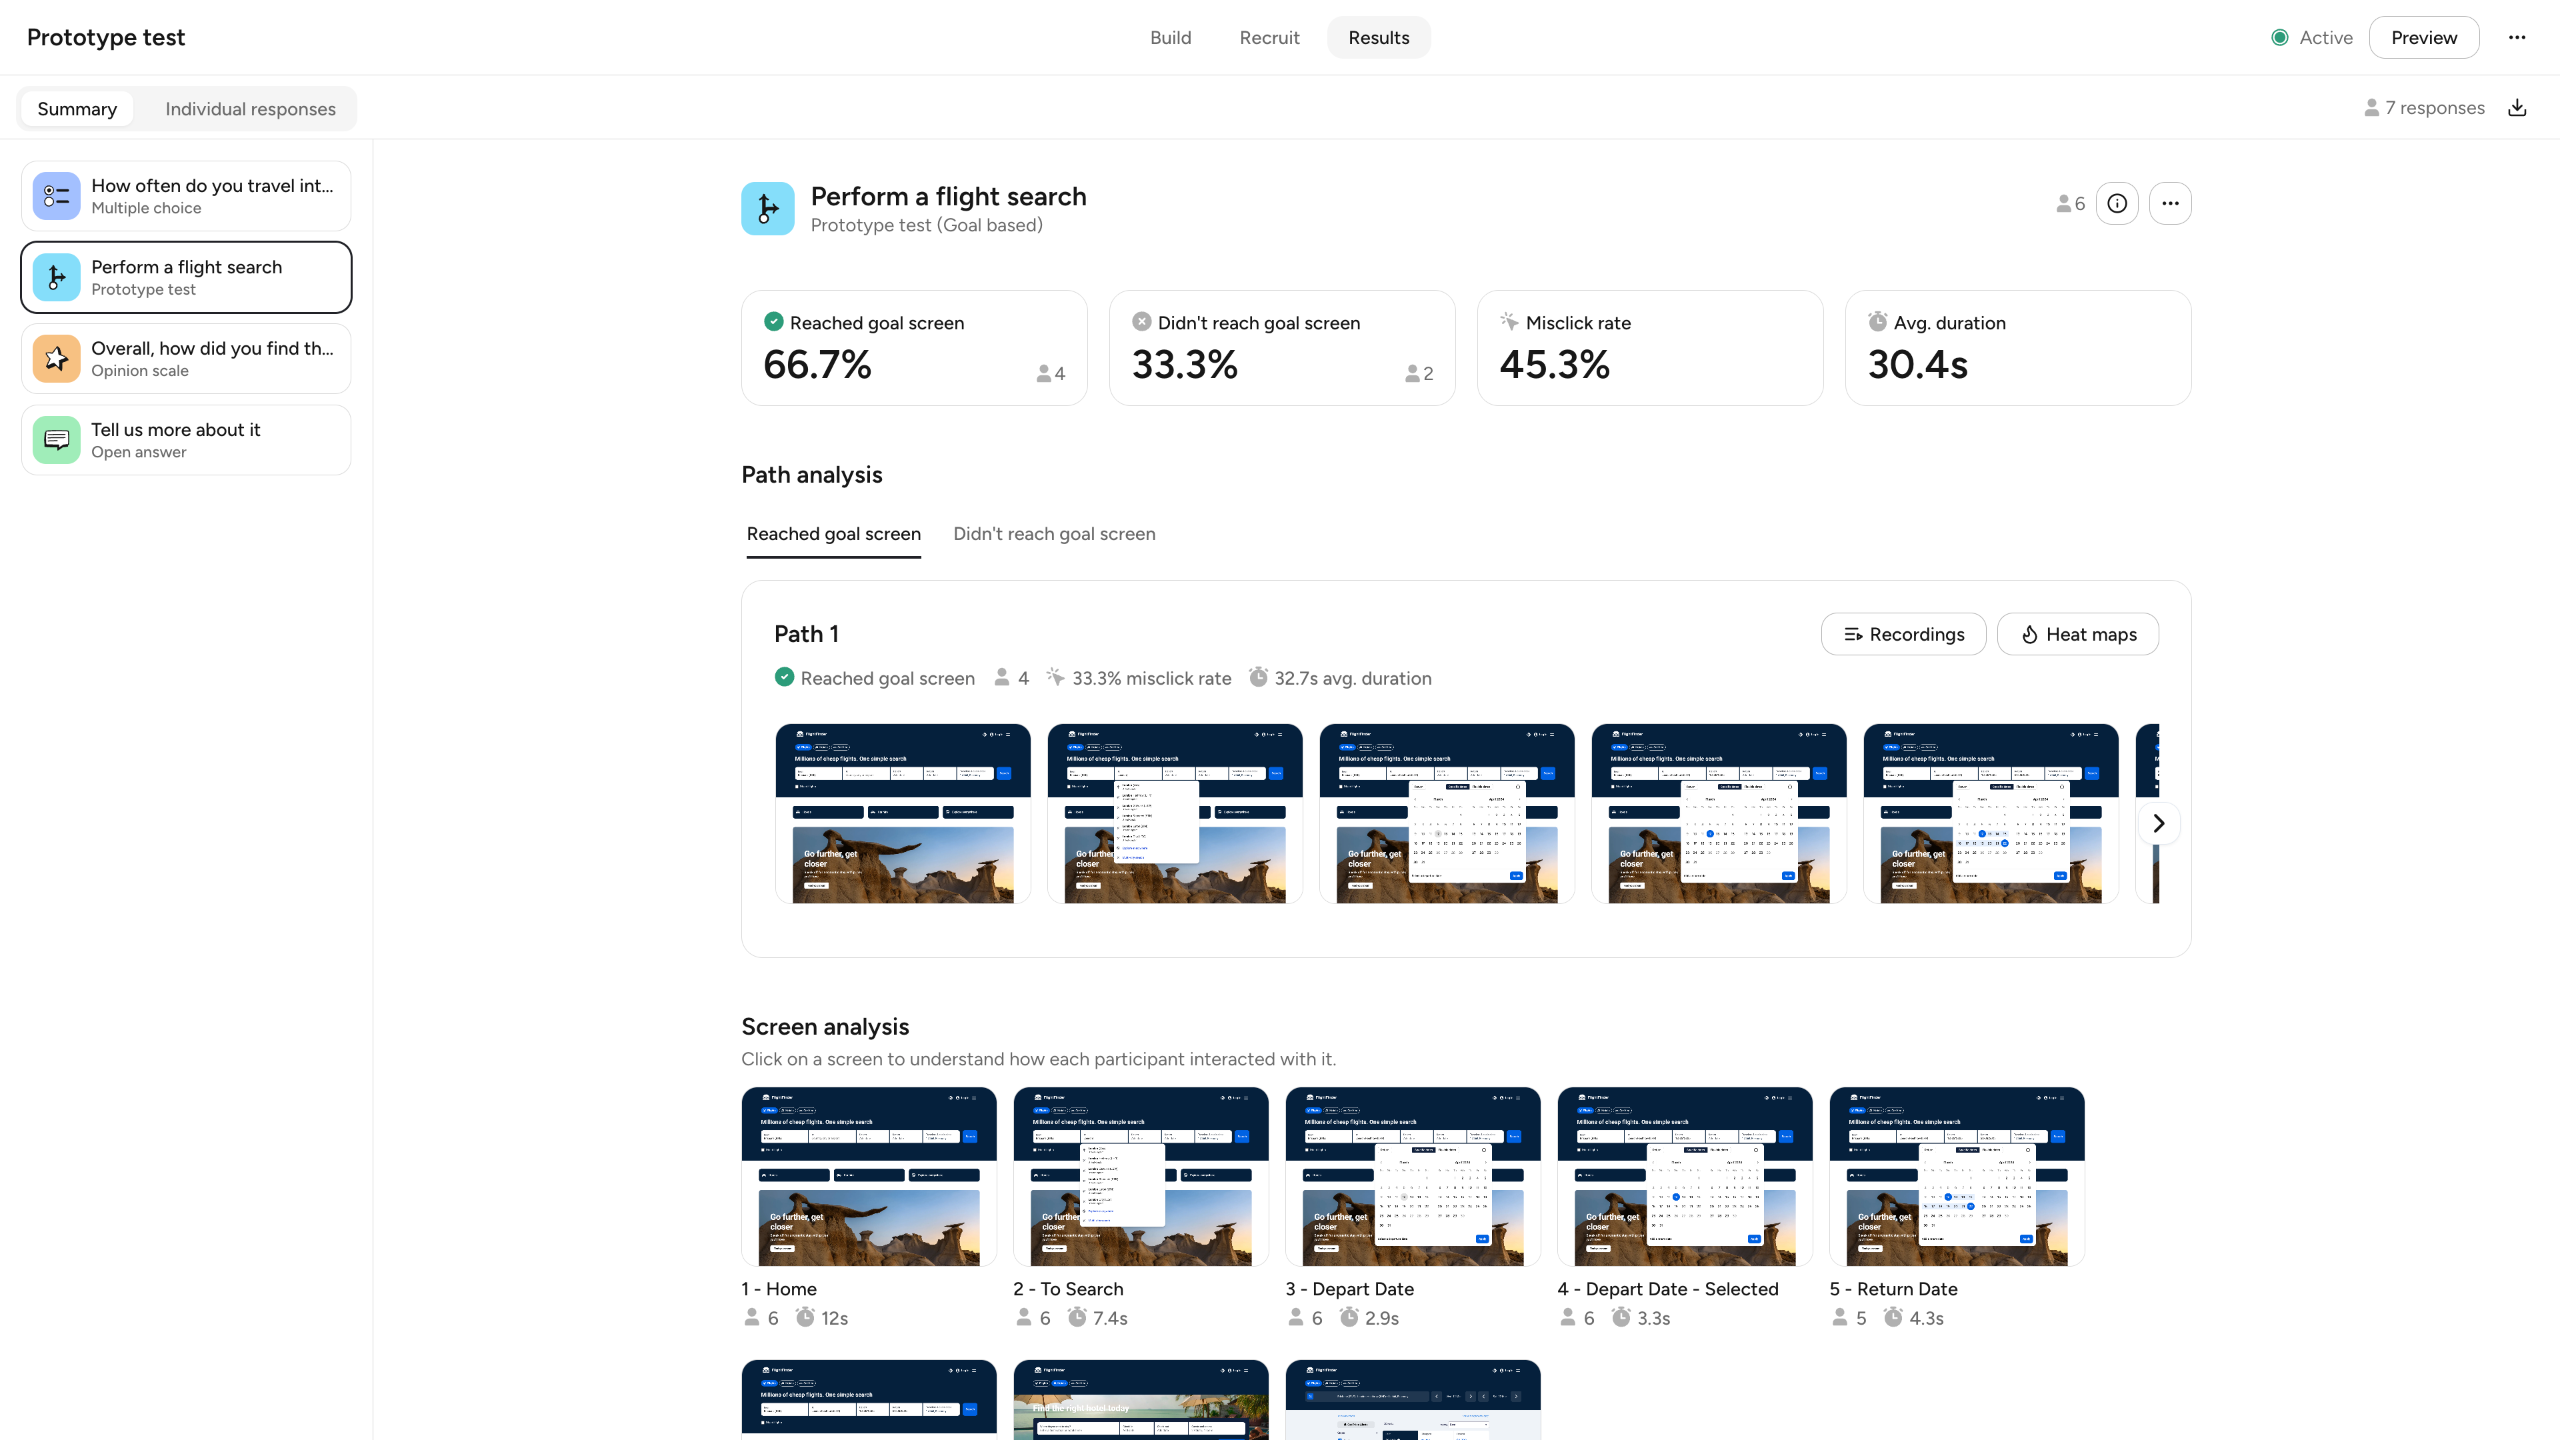Open Heat maps for Path 1
The height and width of the screenshot is (1440, 2560).
pos(2078,635)
